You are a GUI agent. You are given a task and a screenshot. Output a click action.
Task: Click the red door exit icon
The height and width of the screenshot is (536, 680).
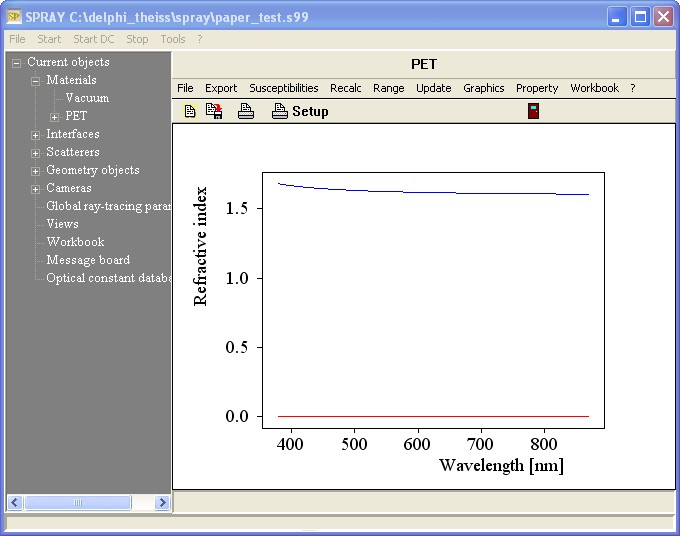534,111
